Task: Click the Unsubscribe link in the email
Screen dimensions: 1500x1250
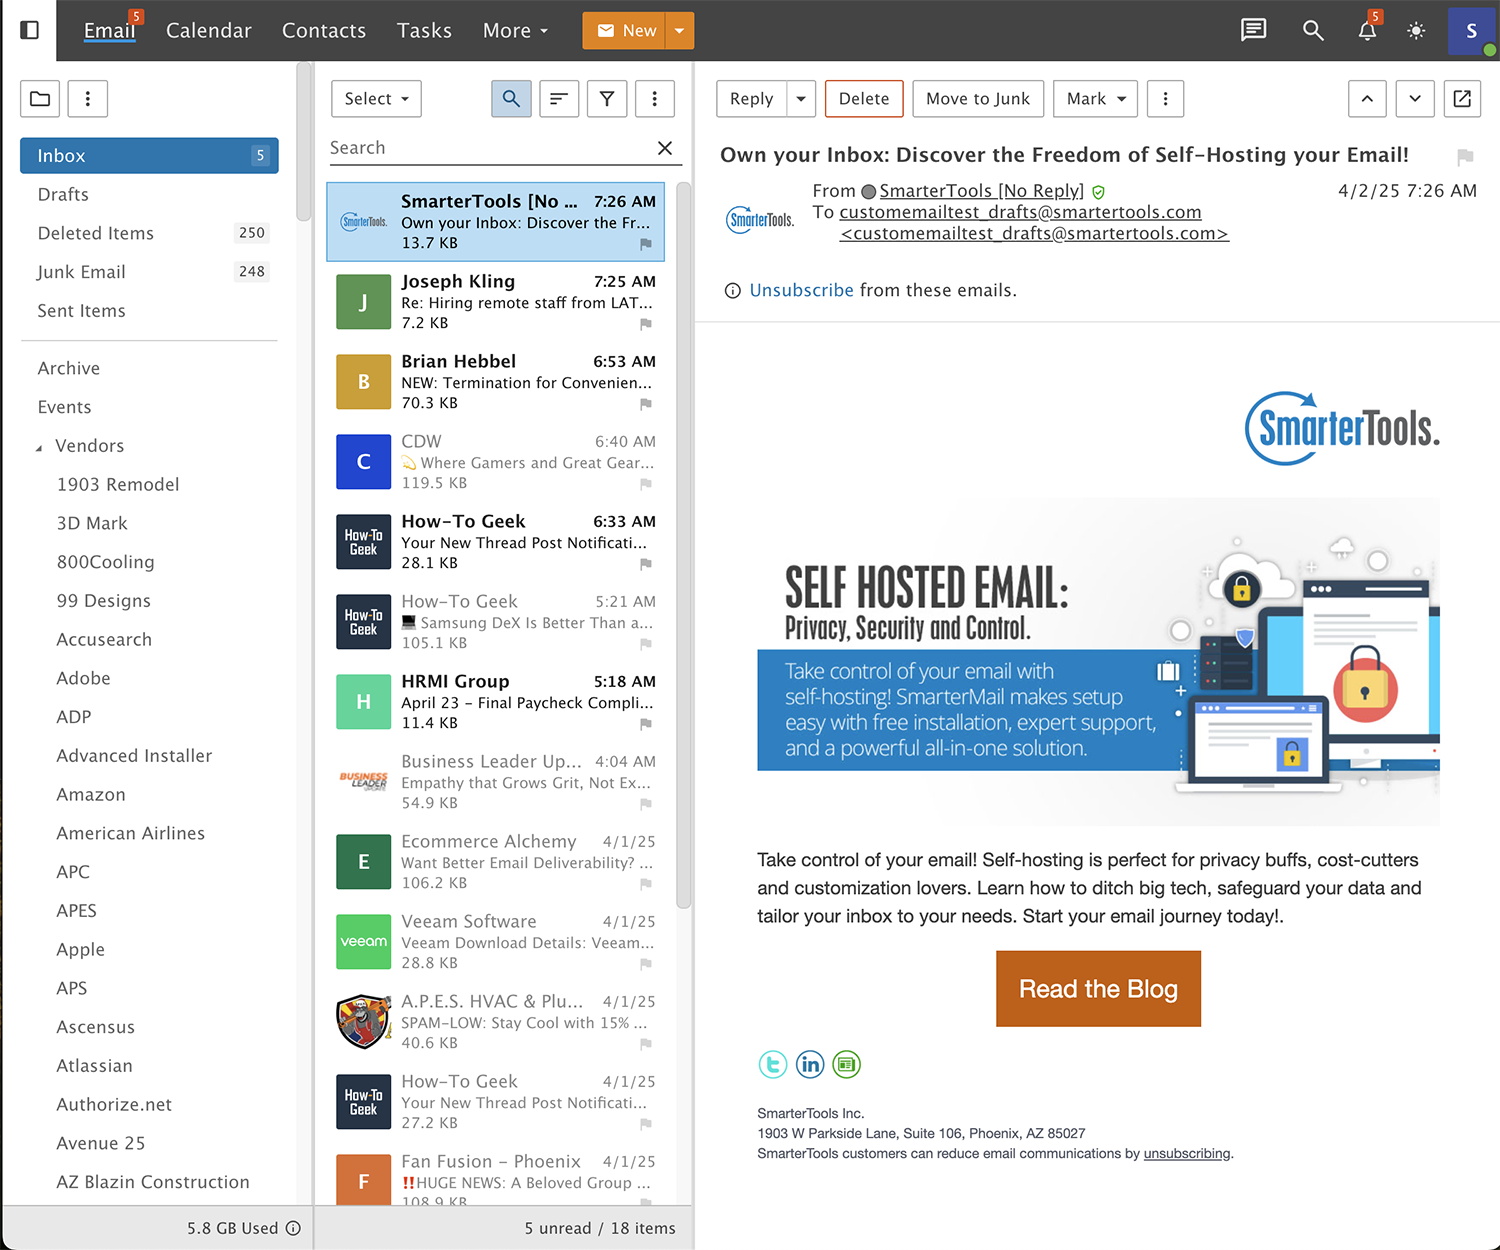Action: (801, 290)
